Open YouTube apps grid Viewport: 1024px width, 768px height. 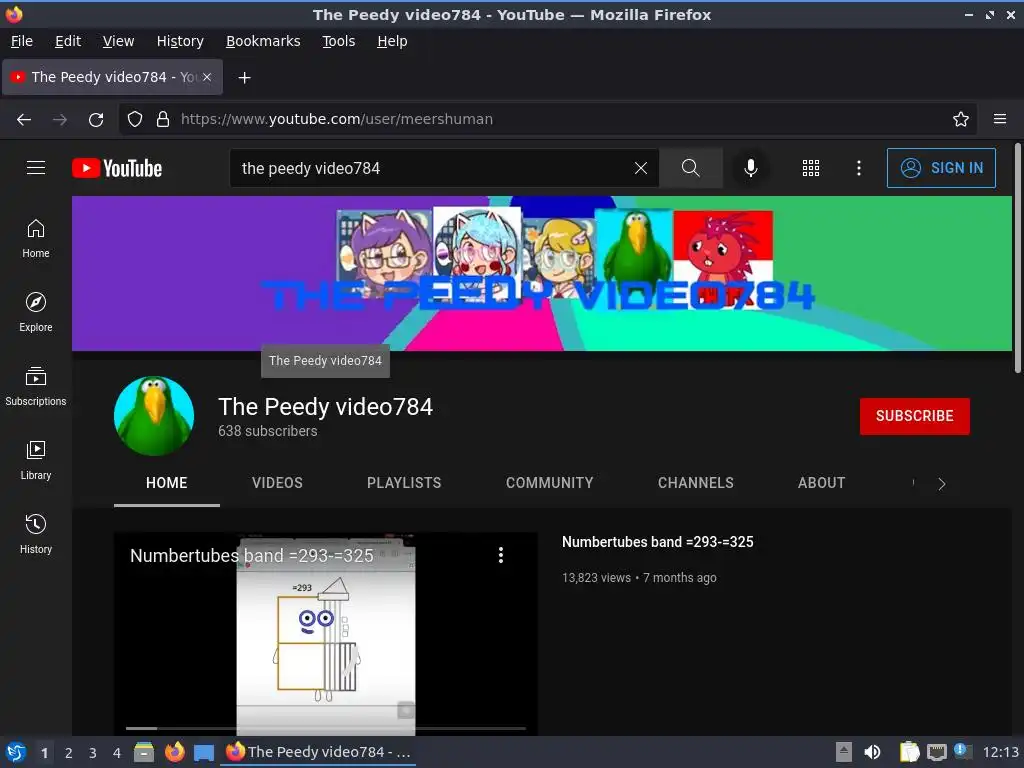[810, 168]
